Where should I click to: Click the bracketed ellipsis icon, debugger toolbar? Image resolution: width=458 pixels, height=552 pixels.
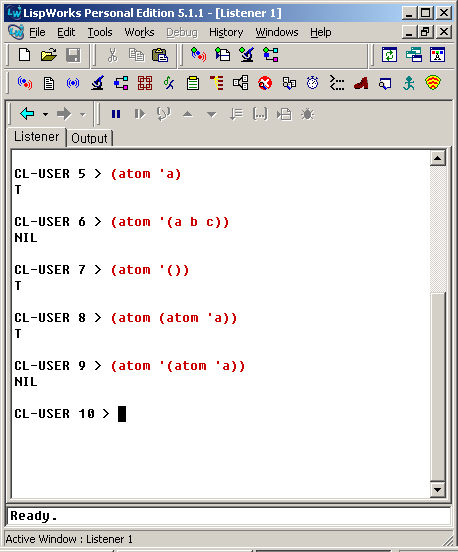point(260,114)
